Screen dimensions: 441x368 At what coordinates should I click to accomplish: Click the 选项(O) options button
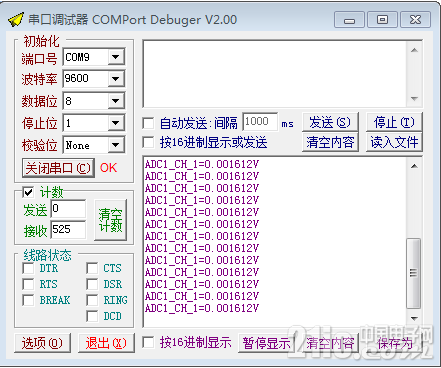click(x=43, y=343)
